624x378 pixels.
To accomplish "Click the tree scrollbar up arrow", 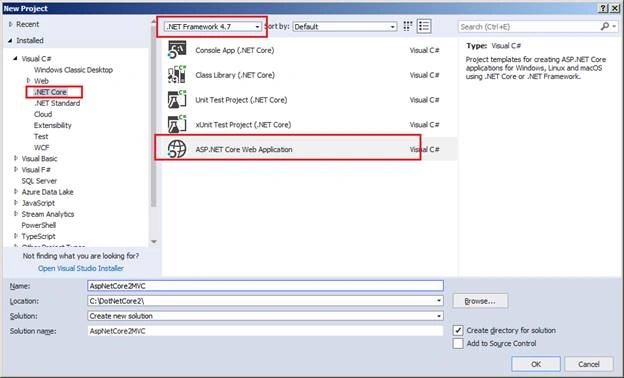I will click(154, 20).
